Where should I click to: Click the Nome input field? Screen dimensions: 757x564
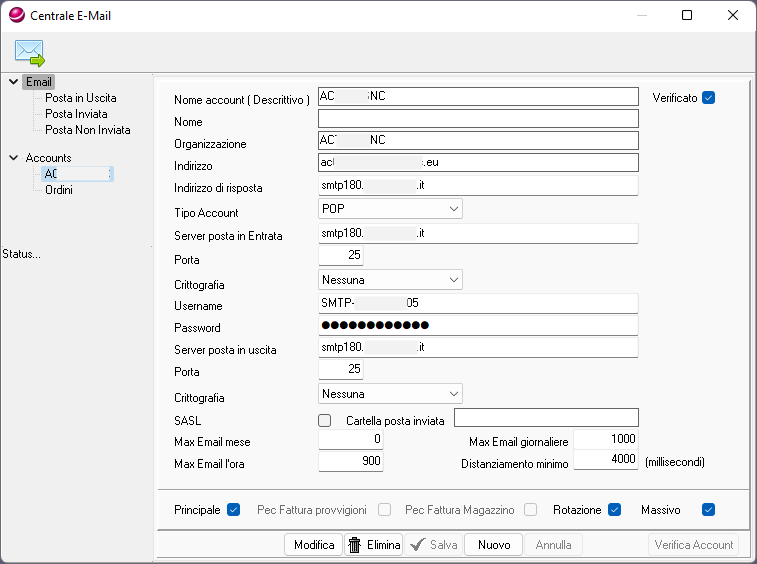tap(477, 119)
